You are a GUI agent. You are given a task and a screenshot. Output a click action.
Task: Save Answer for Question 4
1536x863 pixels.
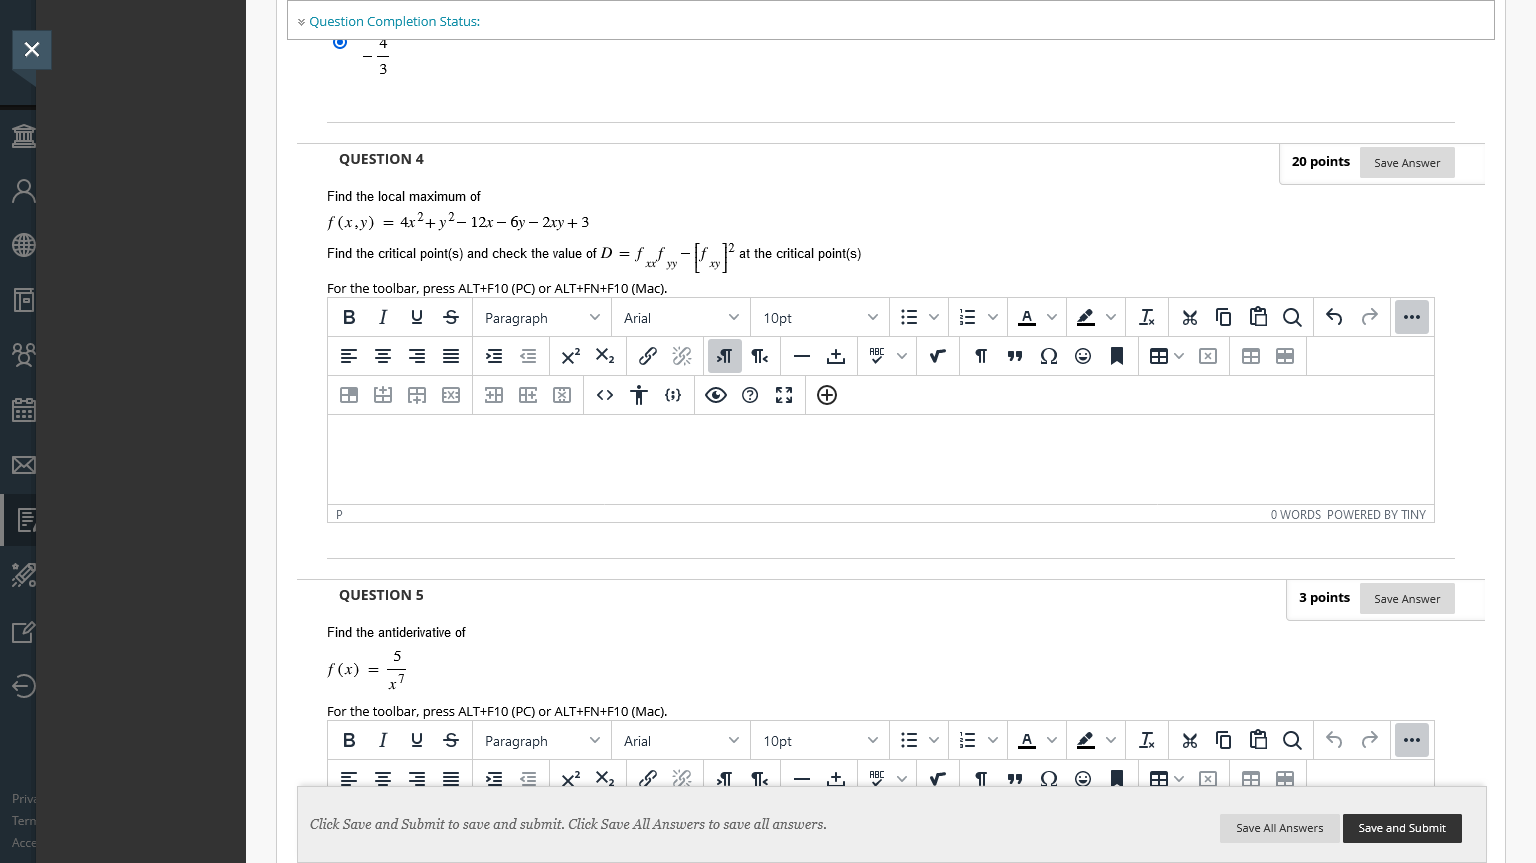(x=1407, y=163)
